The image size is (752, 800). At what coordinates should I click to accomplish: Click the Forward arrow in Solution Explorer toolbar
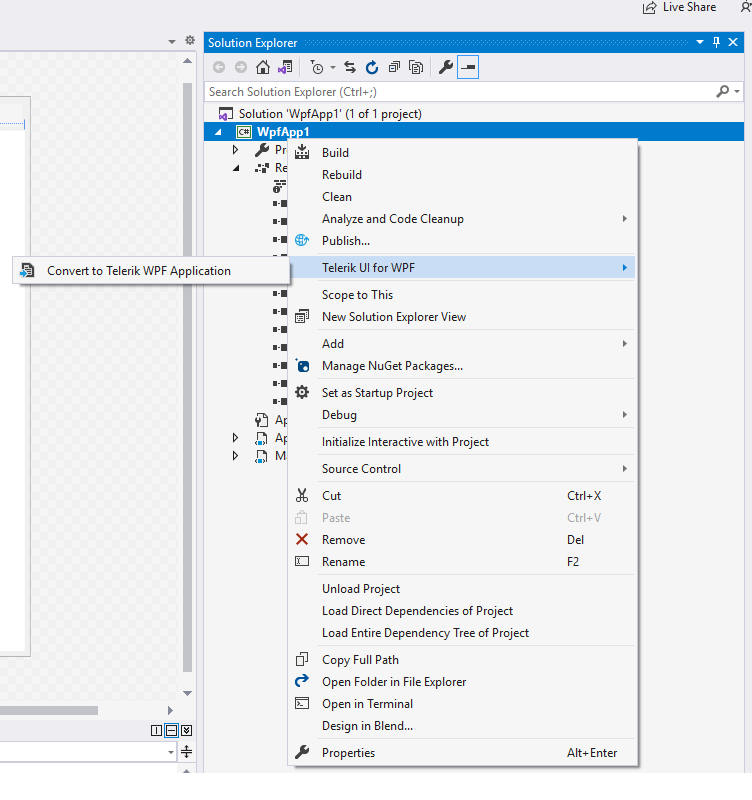click(241, 67)
